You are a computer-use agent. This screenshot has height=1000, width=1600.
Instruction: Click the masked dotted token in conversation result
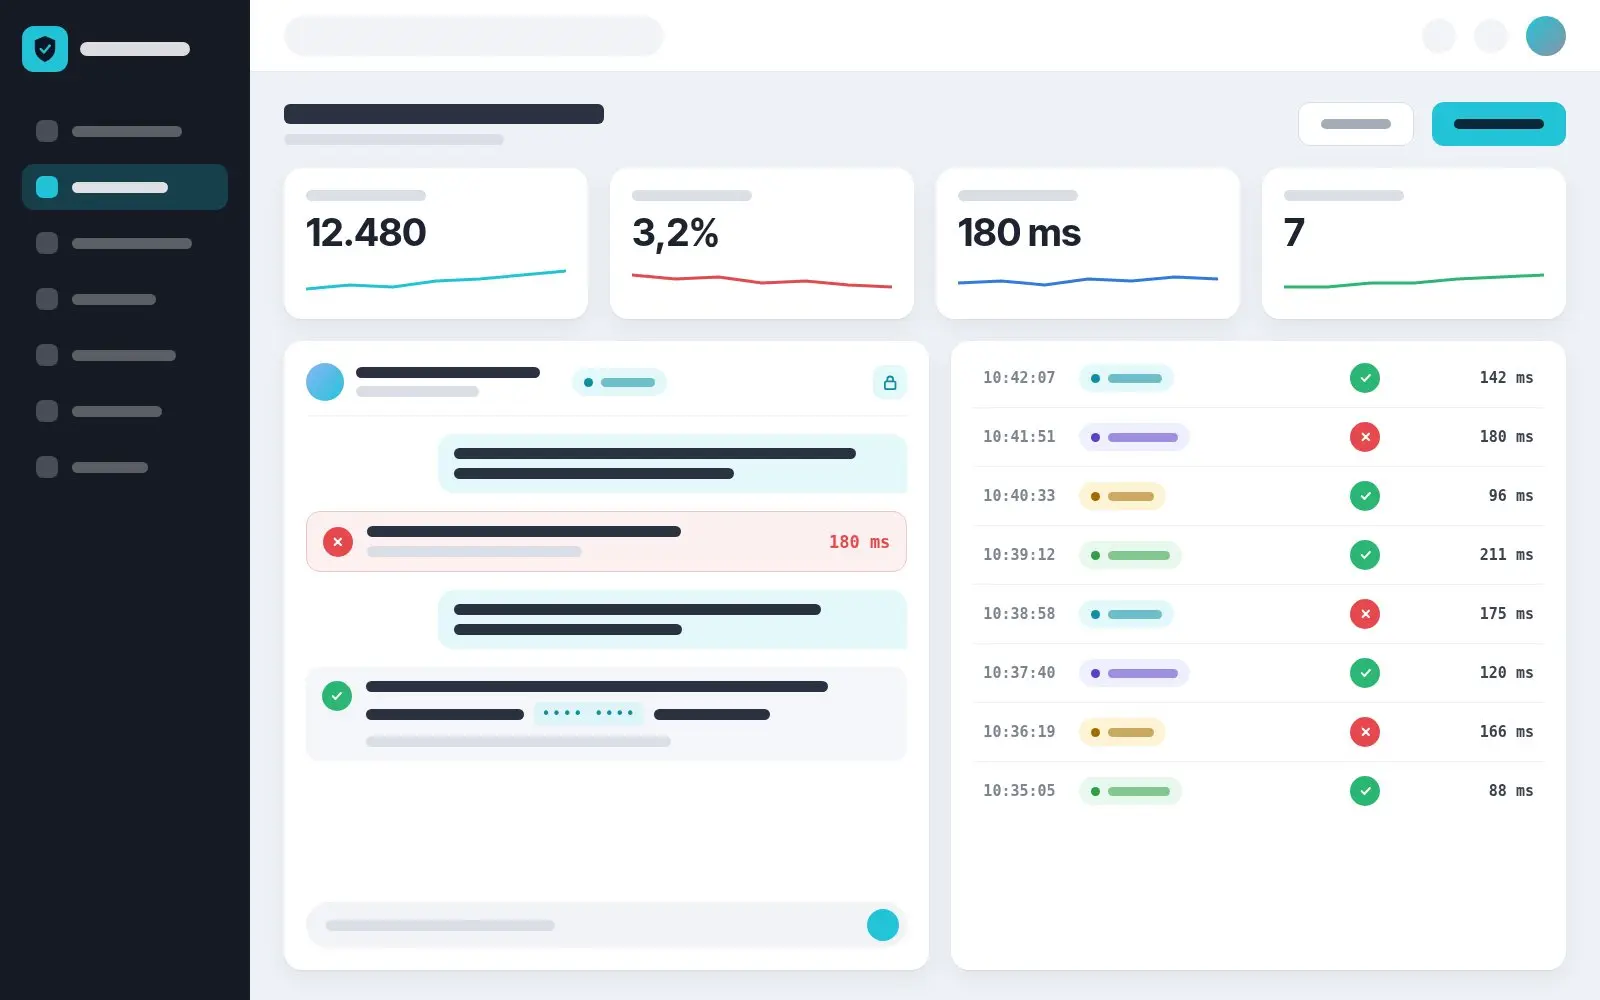click(x=588, y=714)
